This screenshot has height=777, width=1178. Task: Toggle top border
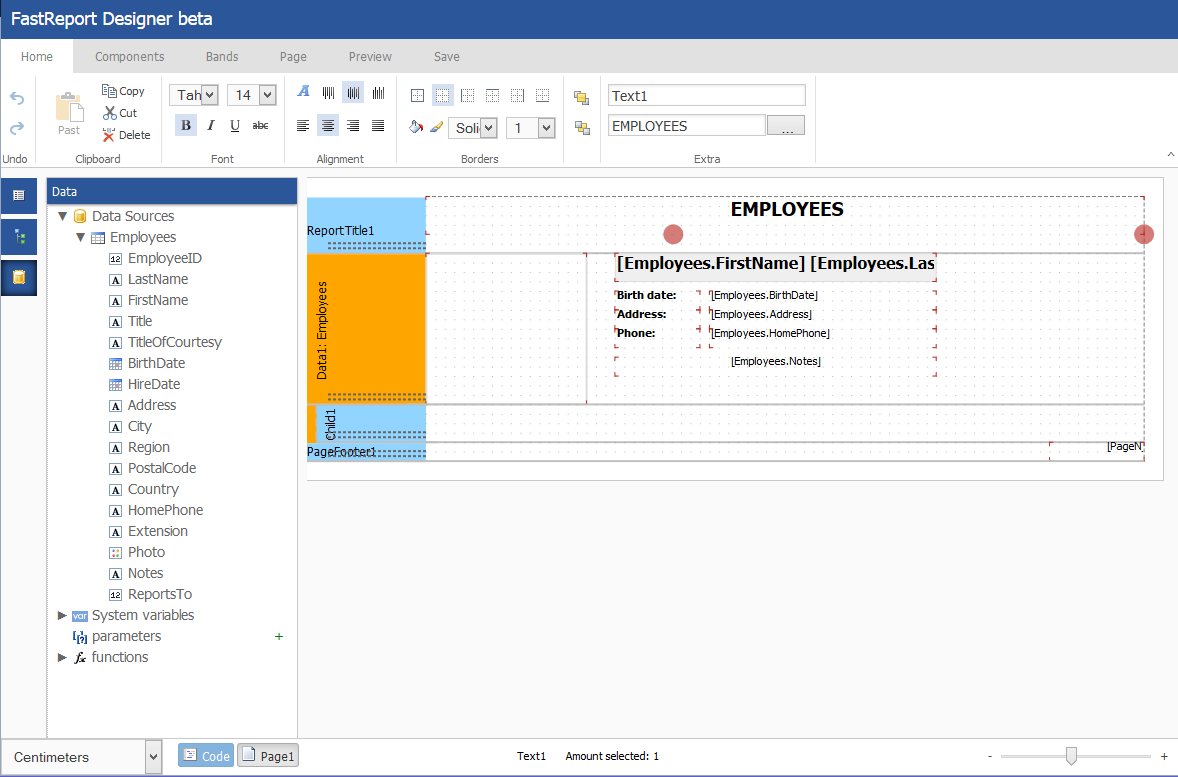click(492, 95)
